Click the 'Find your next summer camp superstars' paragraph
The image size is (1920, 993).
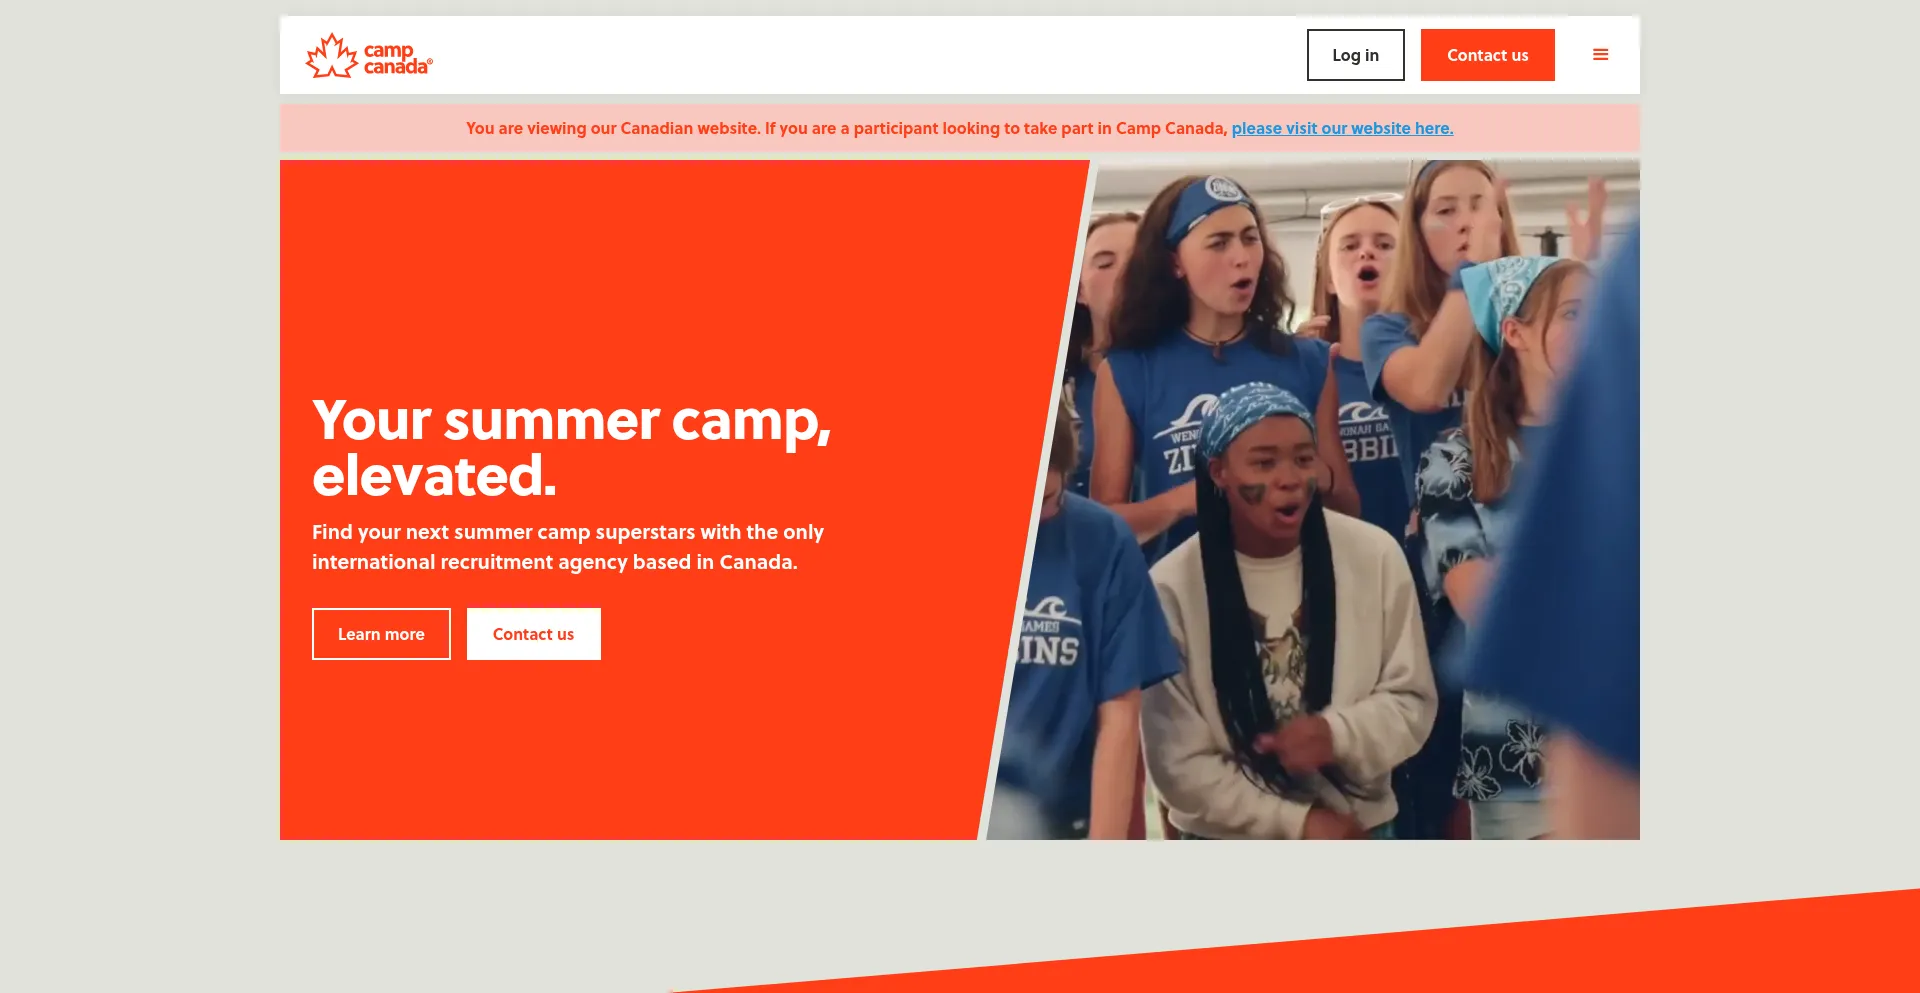click(x=568, y=547)
